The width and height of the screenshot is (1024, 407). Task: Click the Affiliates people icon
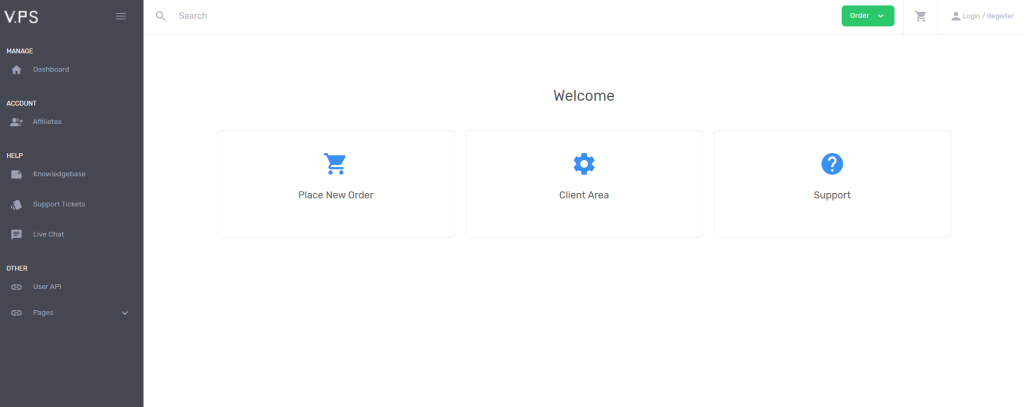pyautogui.click(x=16, y=122)
